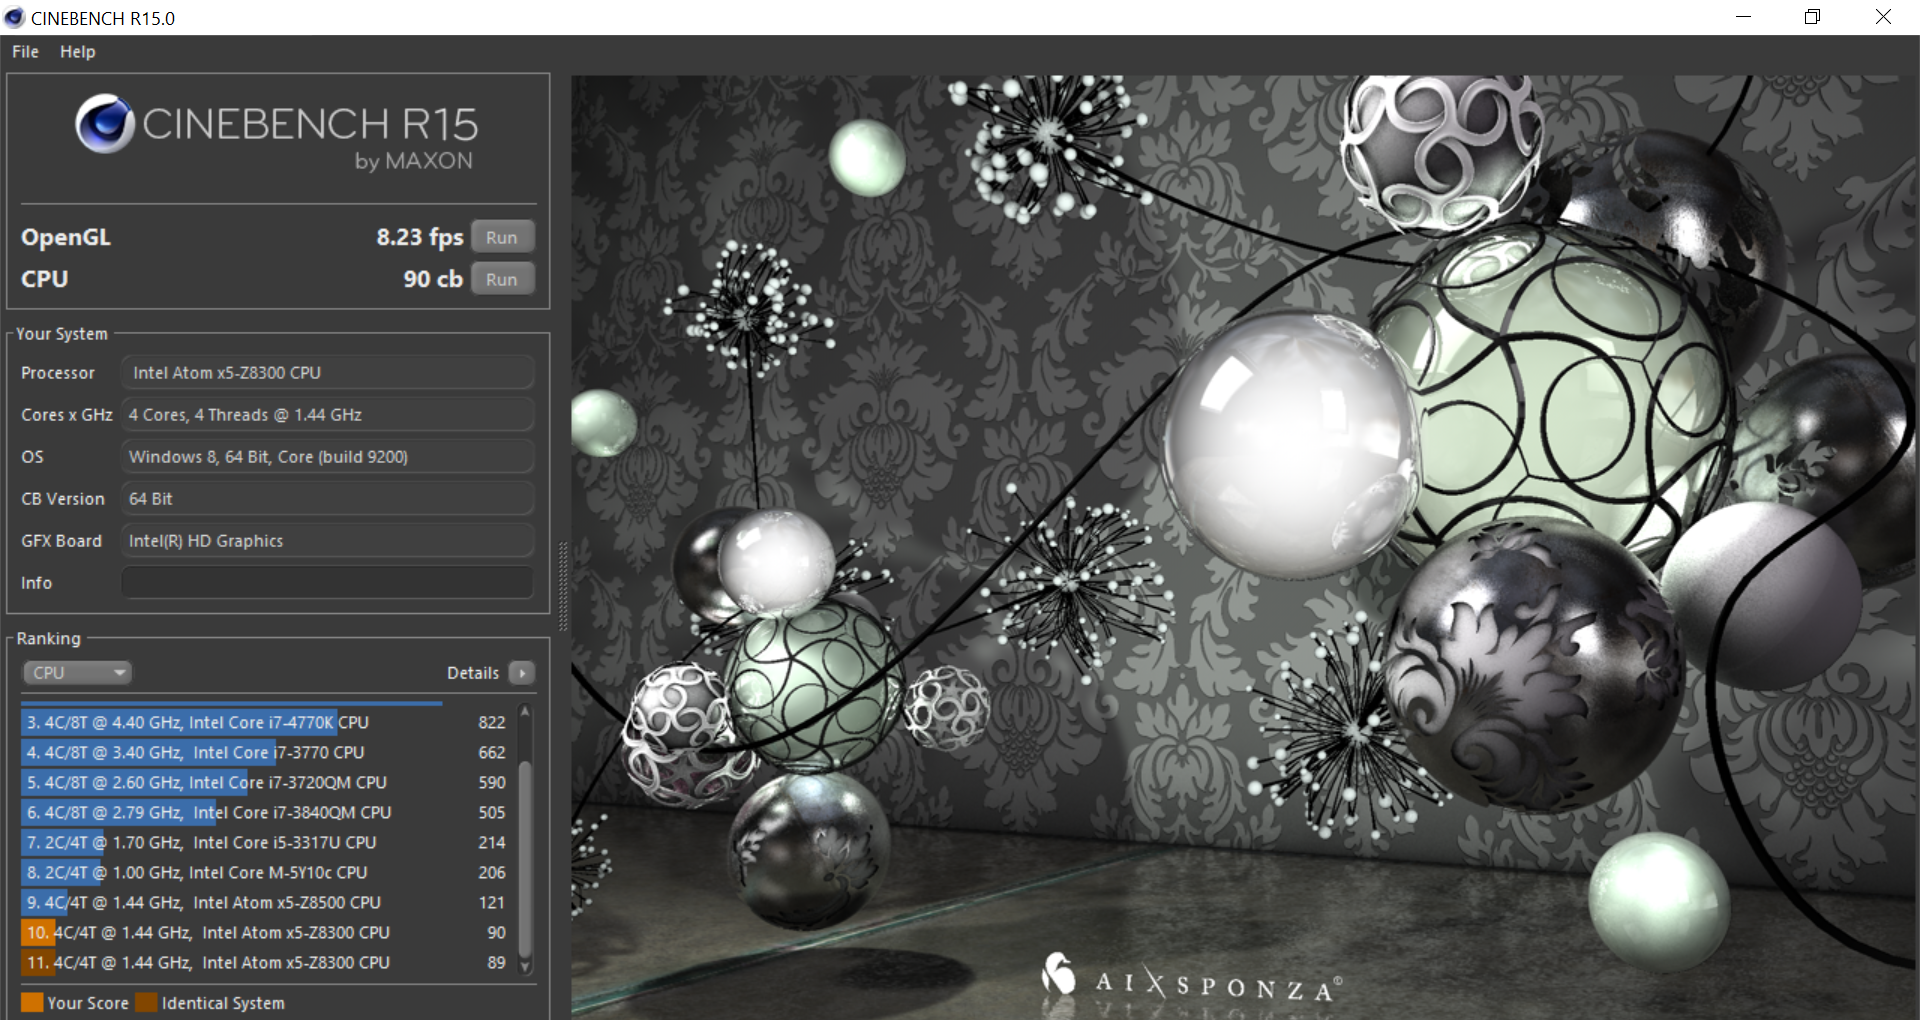1920x1020 pixels.
Task: Click the OS field showing Windows 8
Action: coord(326,456)
